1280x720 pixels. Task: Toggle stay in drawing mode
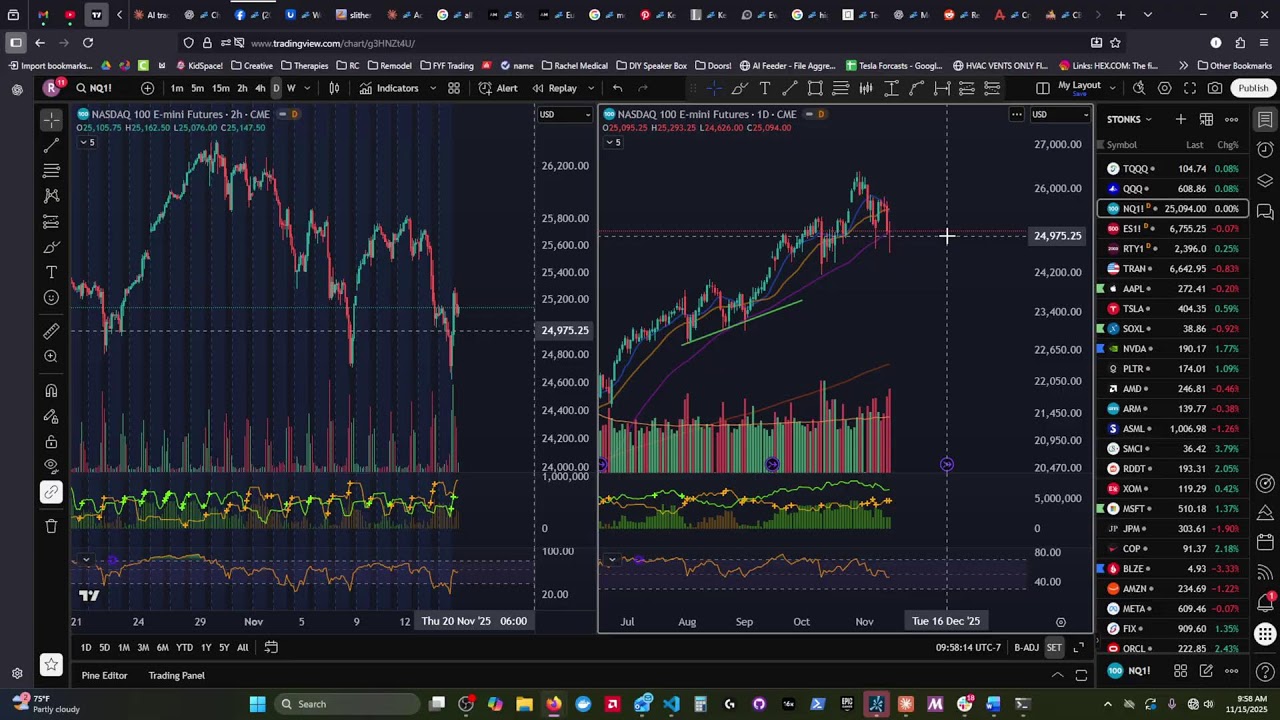51,416
